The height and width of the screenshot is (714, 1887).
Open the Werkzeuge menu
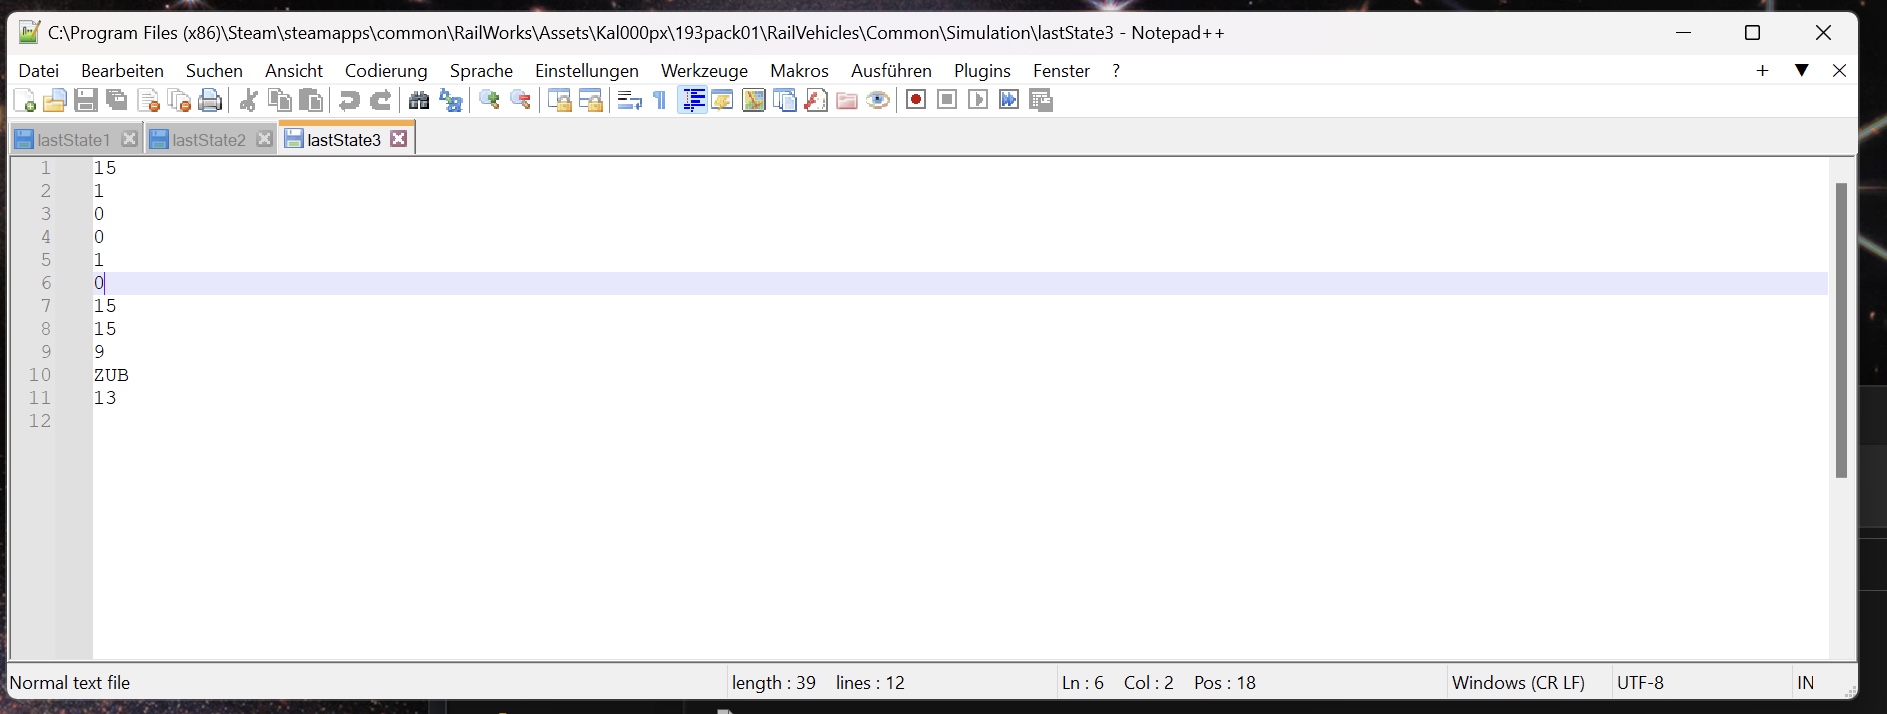pyautogui.click(x=704, y=71)
